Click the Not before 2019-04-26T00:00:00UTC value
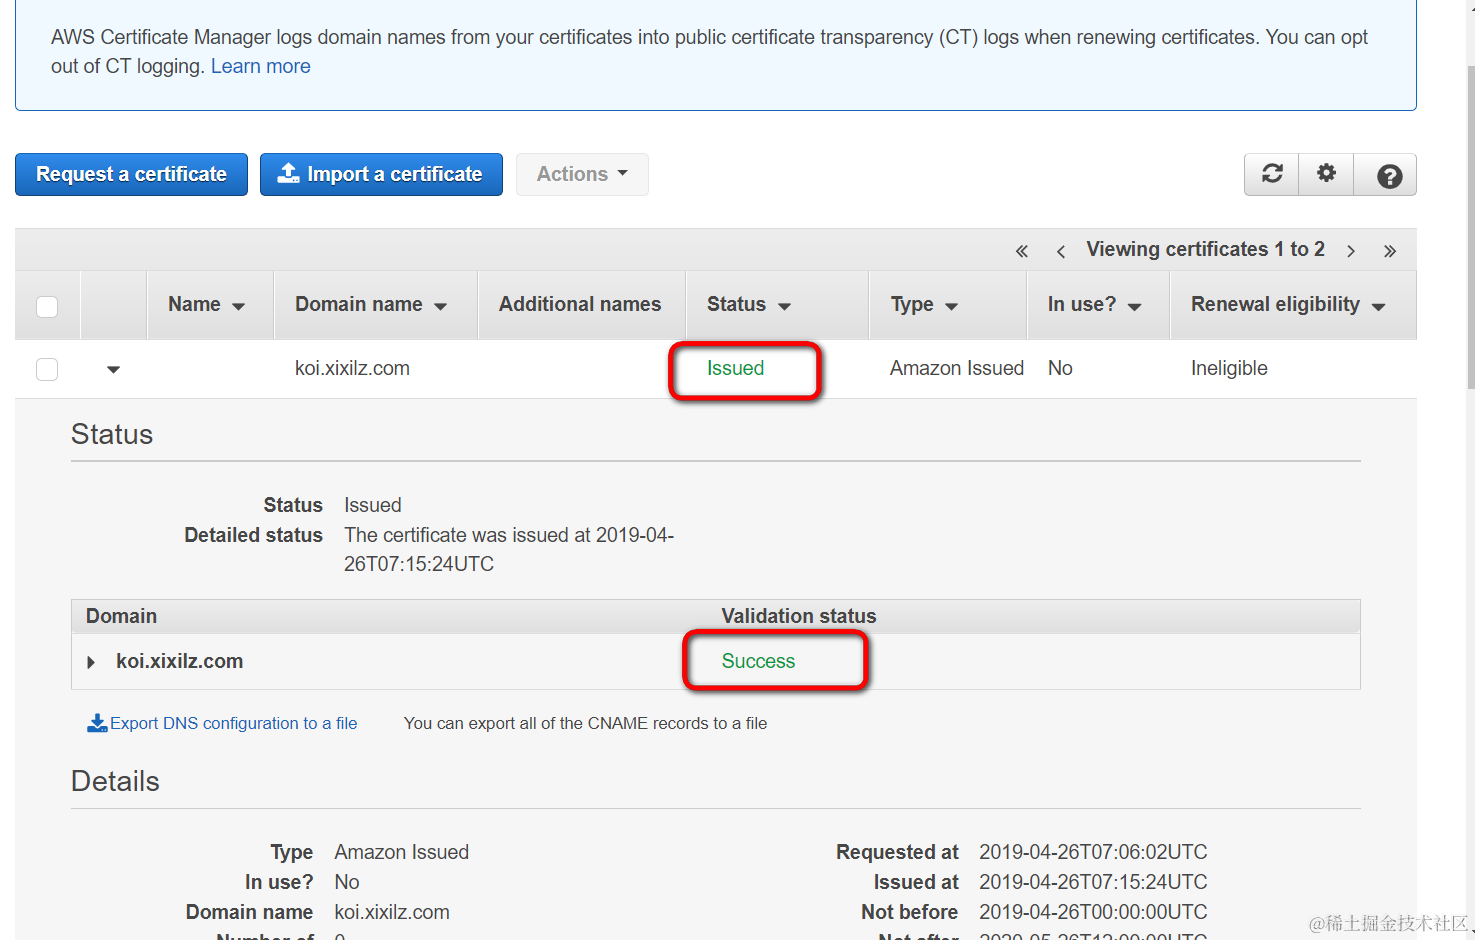This screenshot has height=940, width=1475. click(1093, 912)
